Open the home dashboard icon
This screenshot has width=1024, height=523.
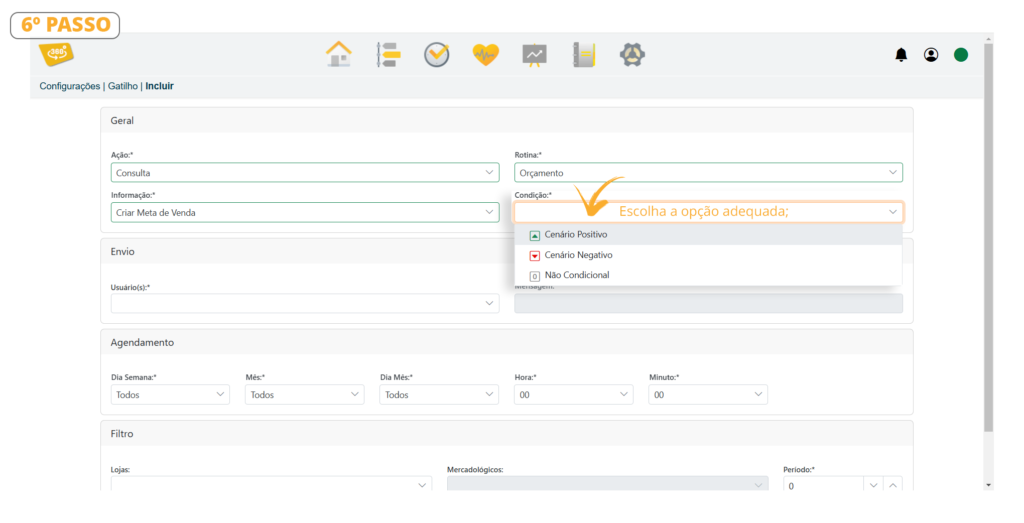pyautogui.click(x=338, y=54)
